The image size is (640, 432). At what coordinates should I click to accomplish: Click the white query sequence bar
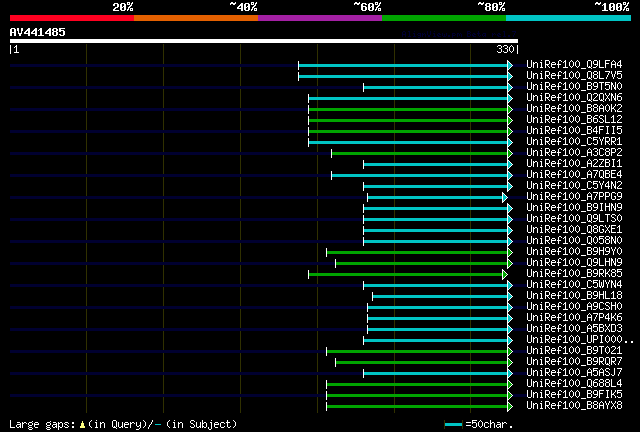pos(264,41)
